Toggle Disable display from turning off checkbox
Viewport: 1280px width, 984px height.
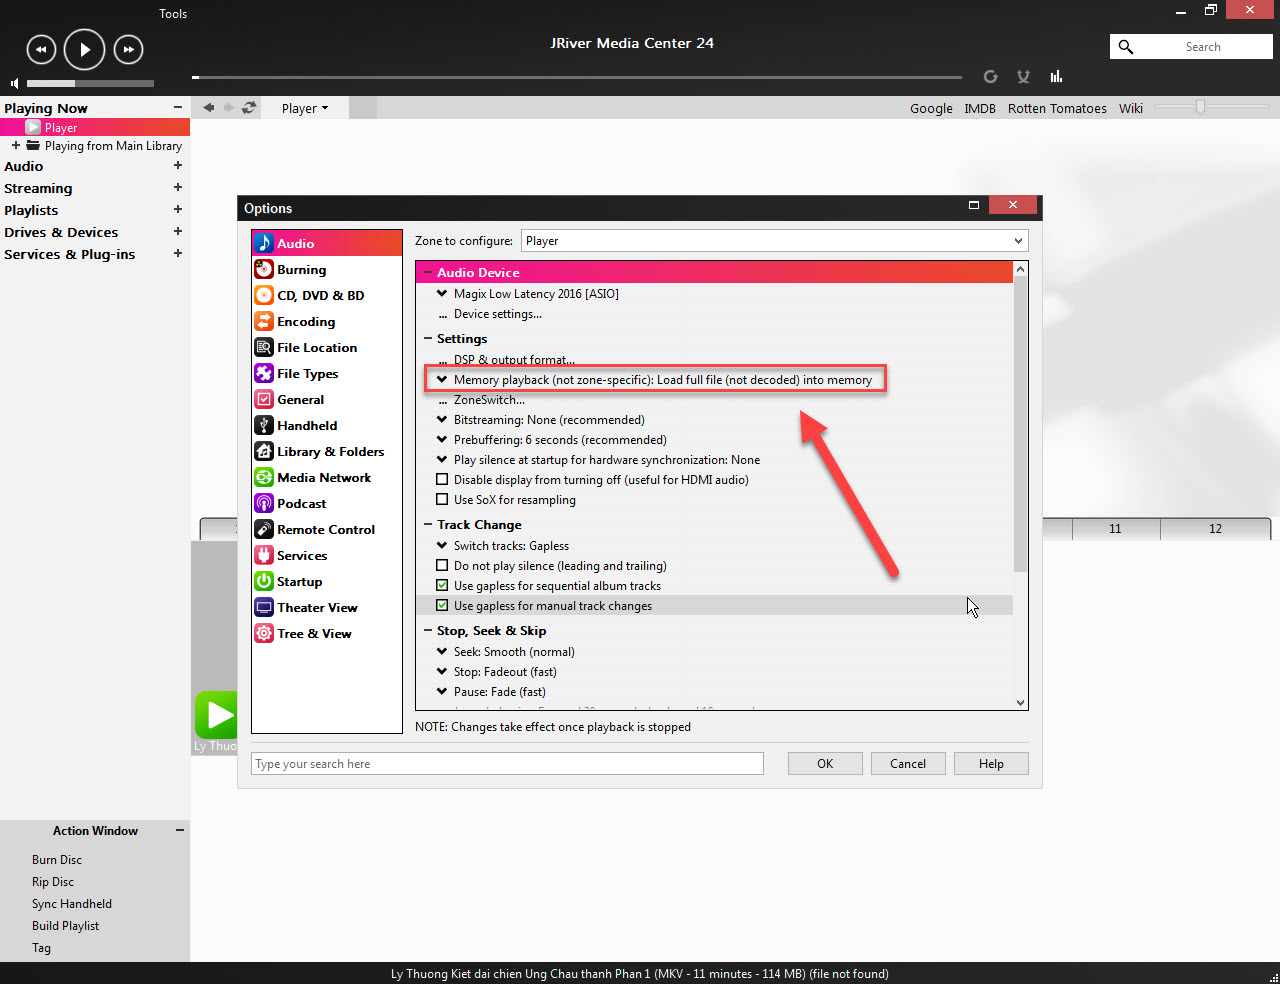[442, 480]
